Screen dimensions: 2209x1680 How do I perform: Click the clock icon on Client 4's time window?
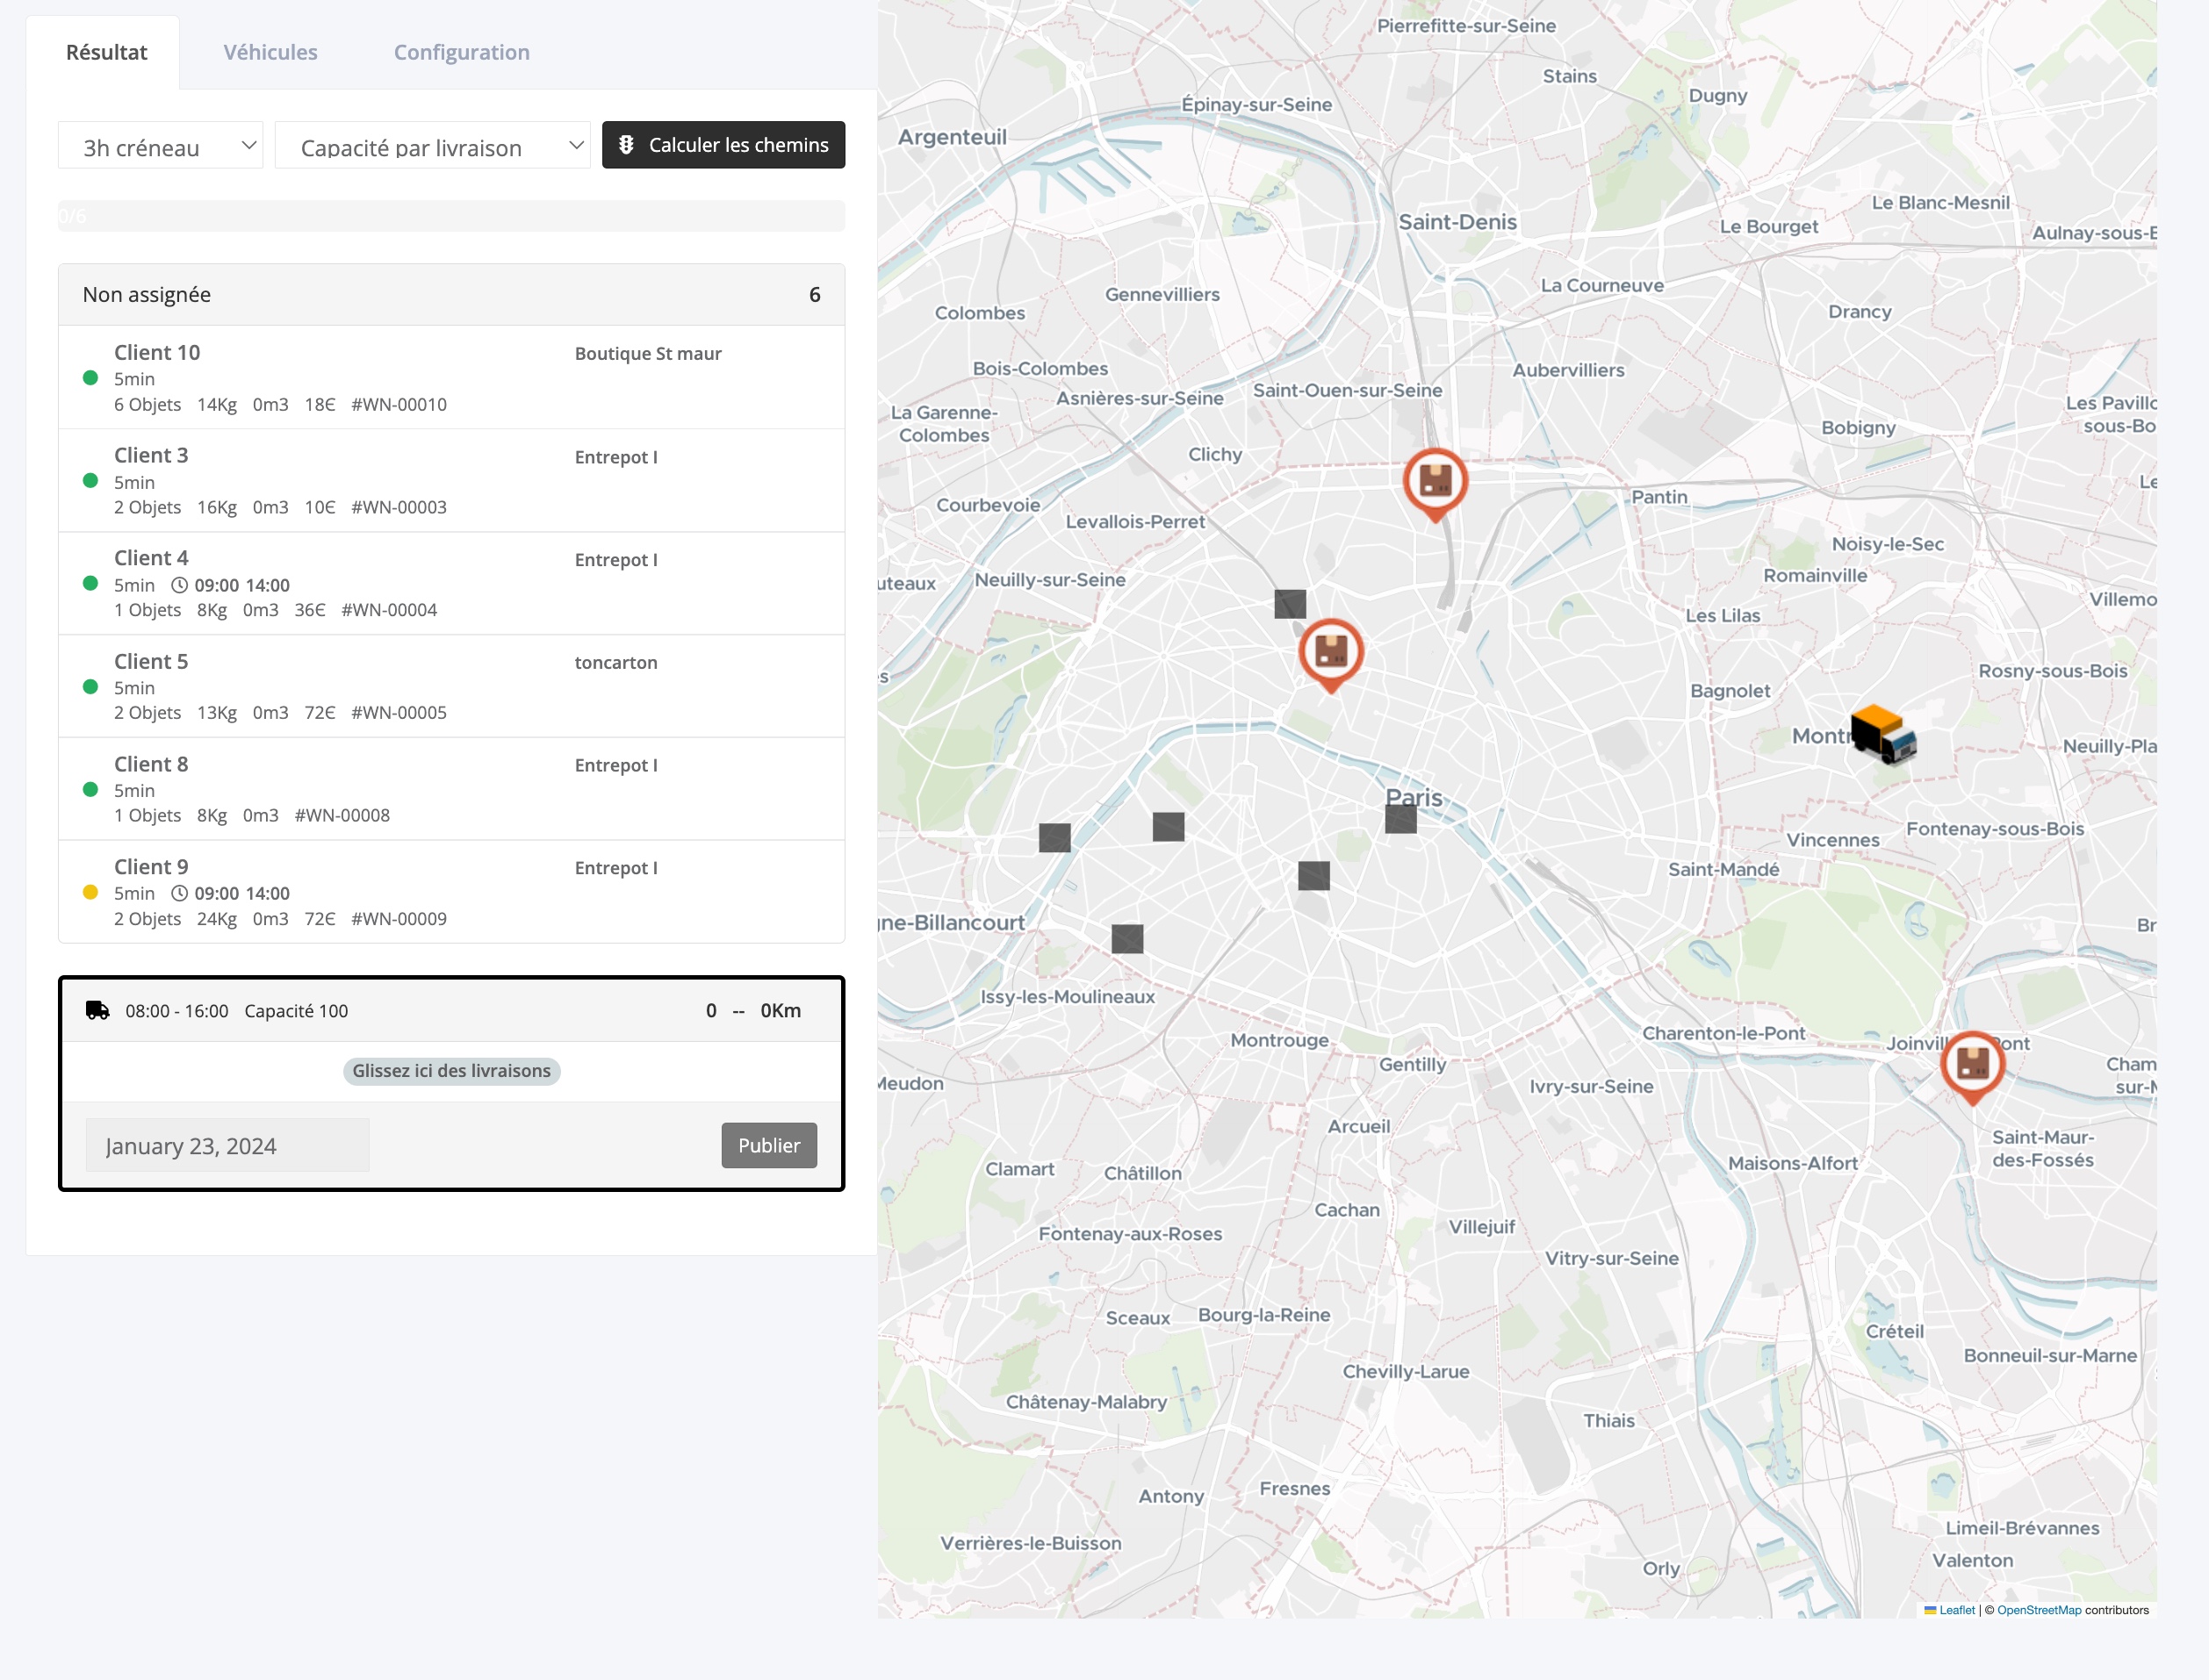(178, 585)
